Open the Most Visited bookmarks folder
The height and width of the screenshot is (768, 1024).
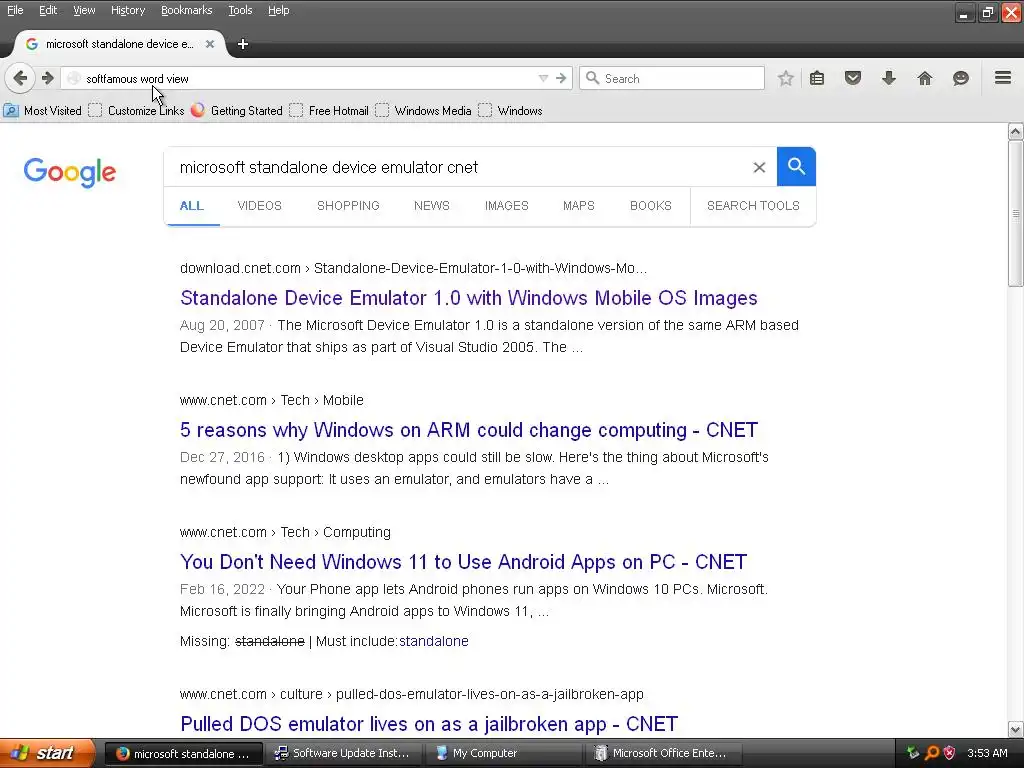pos(43,110)
